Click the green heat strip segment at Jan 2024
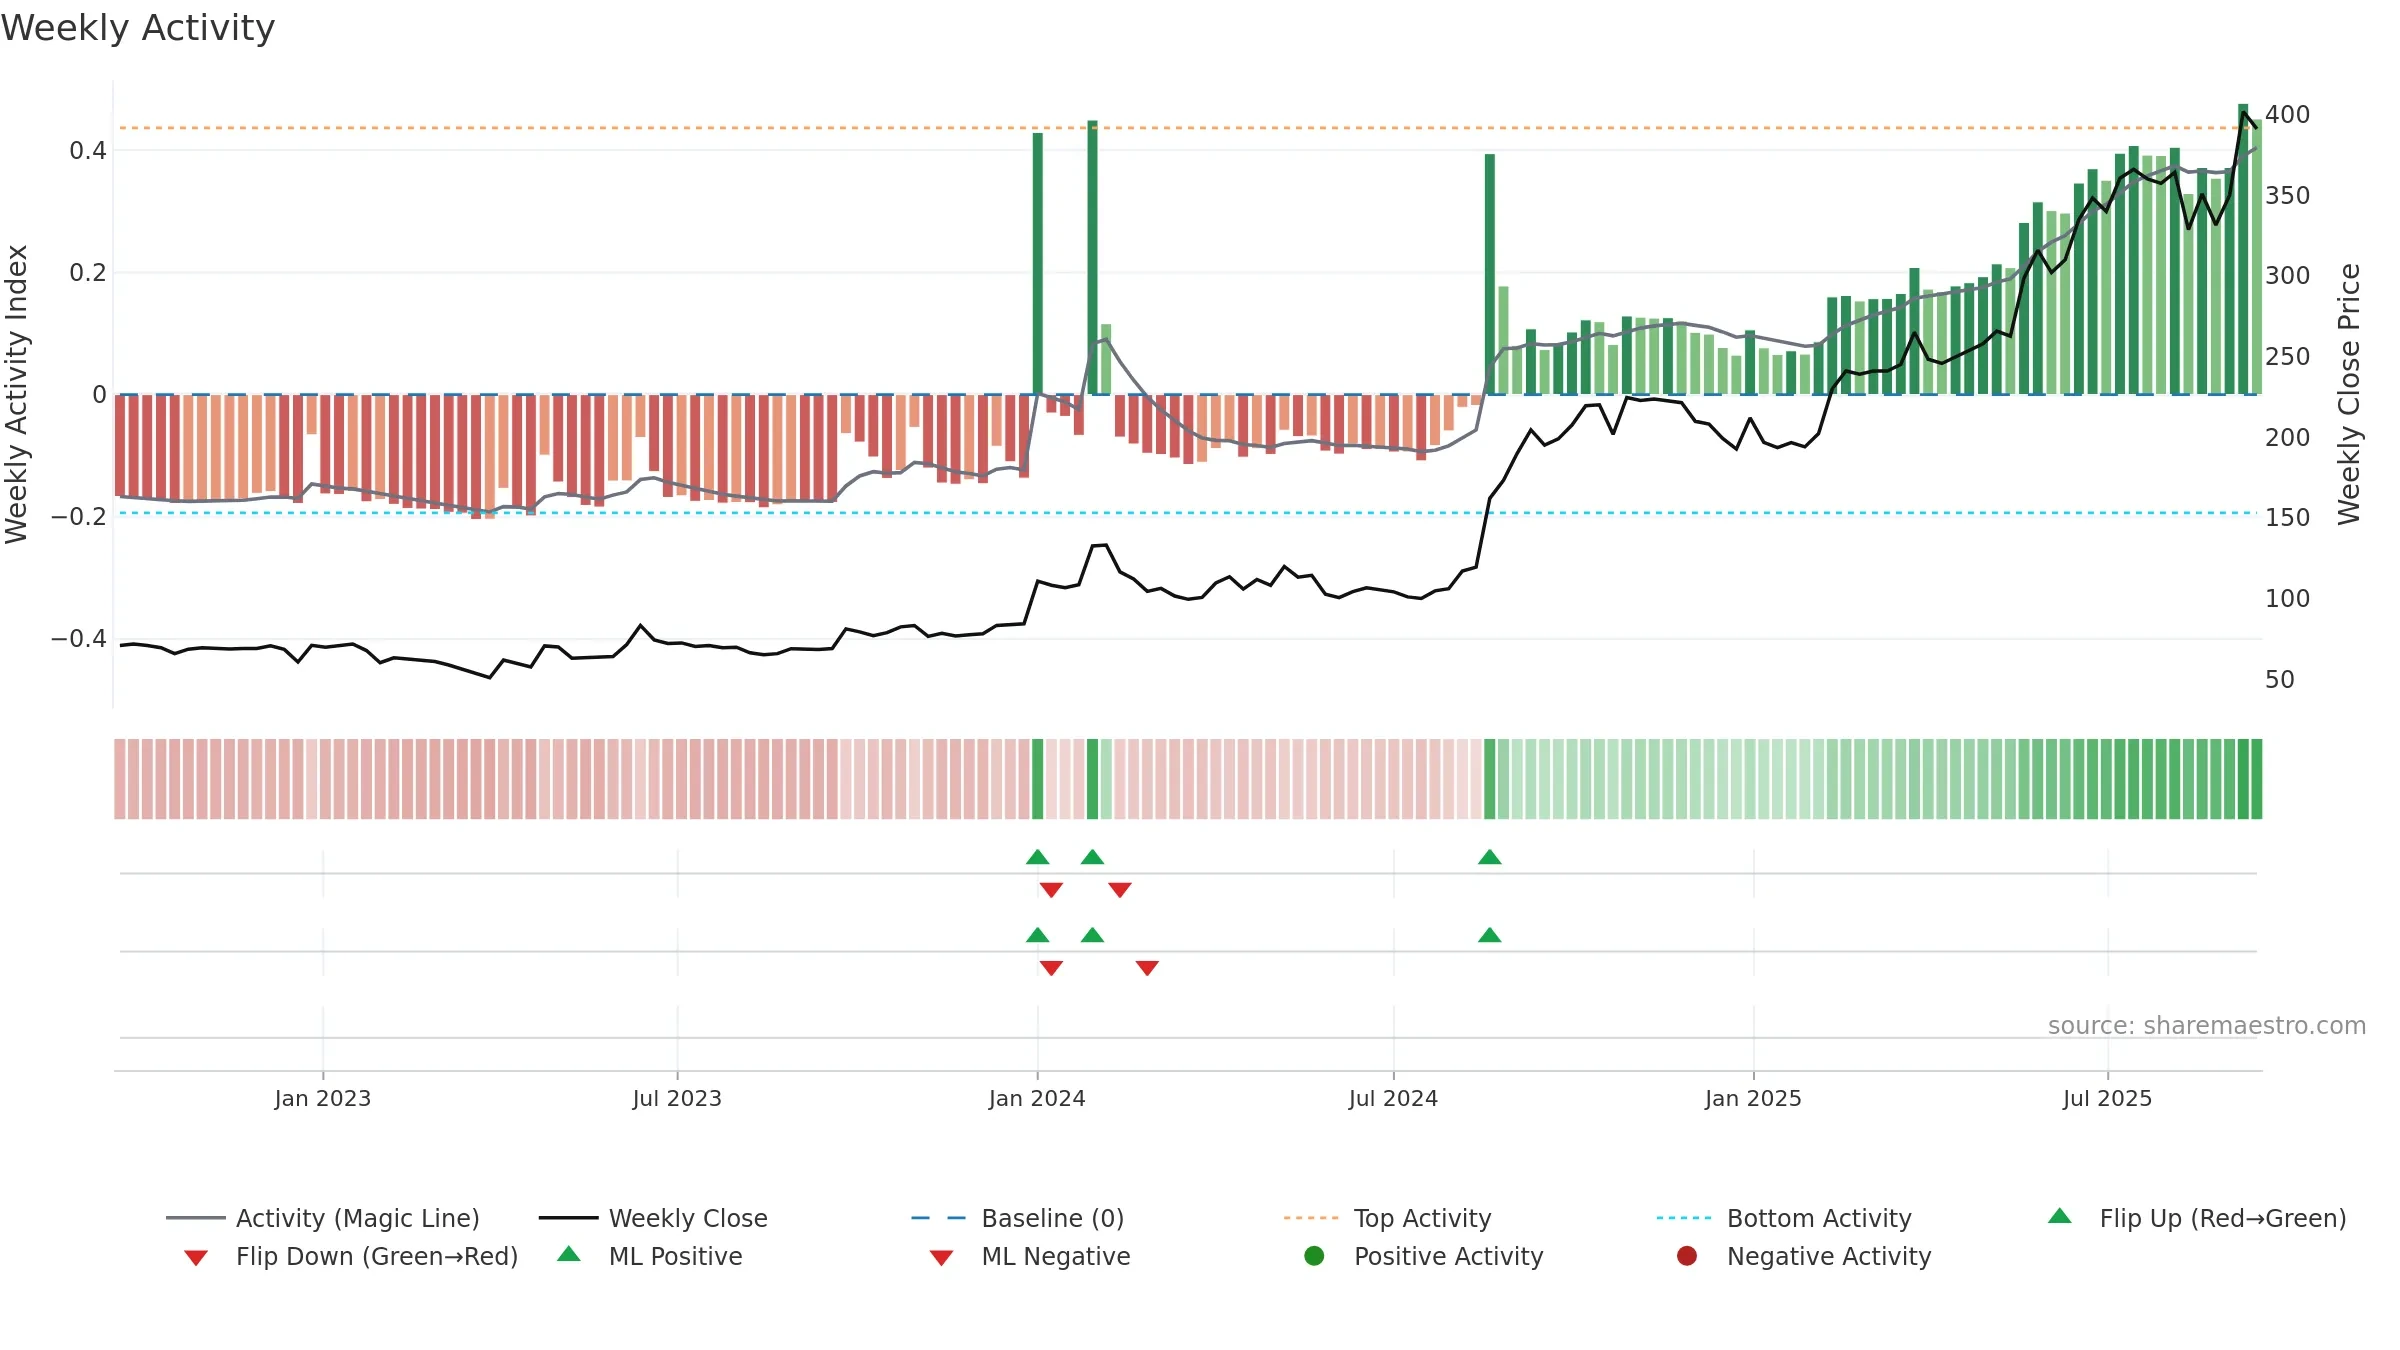The image size is (2400, 1350). point(1038,779)
